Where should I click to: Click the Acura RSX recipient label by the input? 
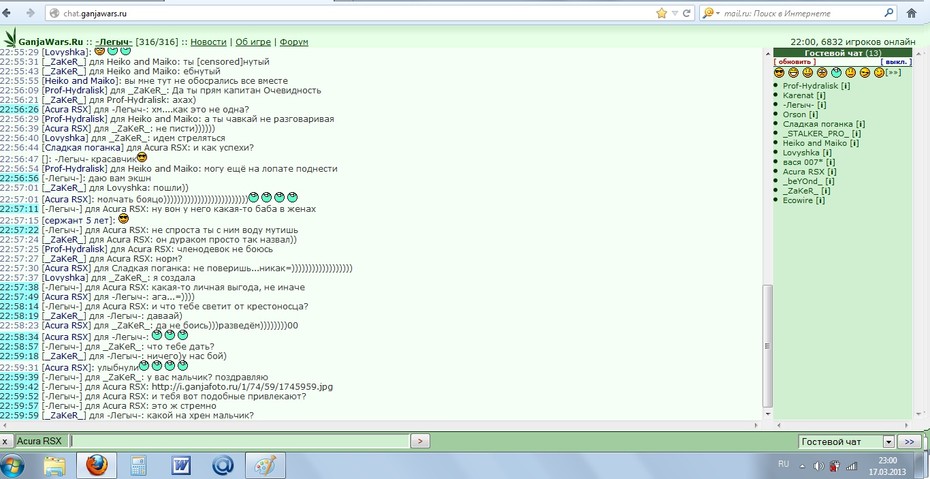click(x=39, y=441)
